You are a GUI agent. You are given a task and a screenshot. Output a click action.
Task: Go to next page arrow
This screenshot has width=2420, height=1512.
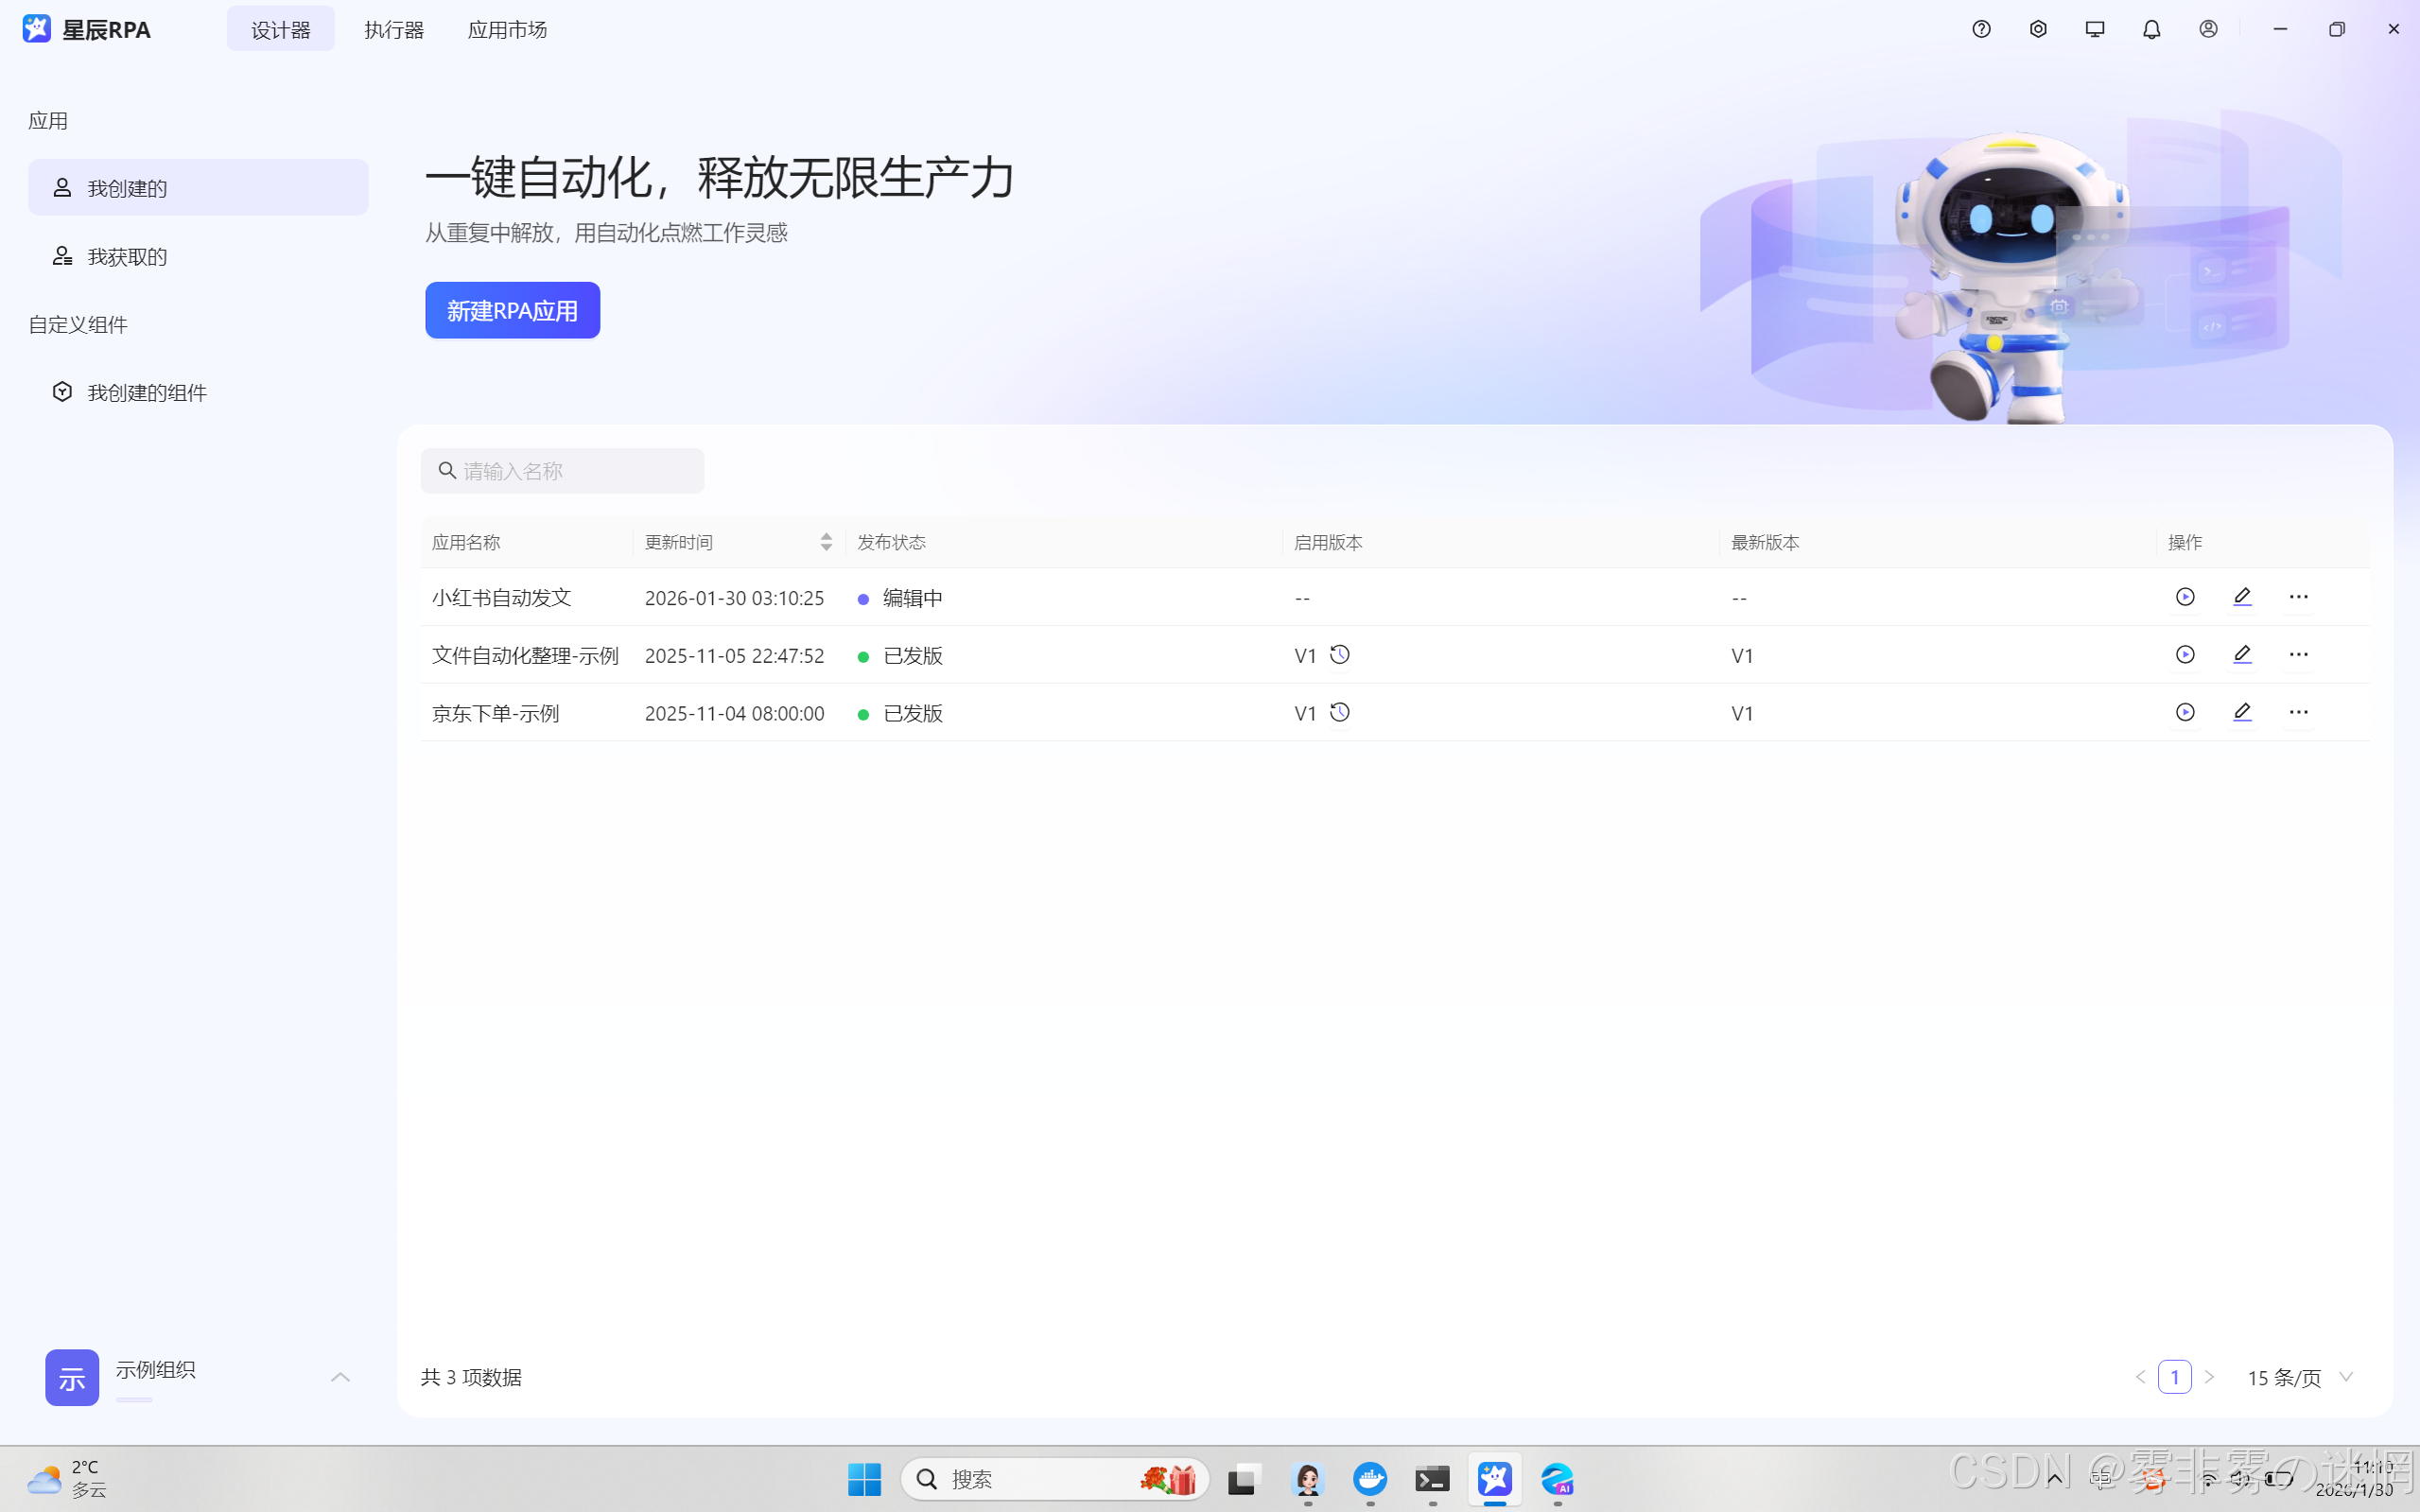tap(2210, 1378)
